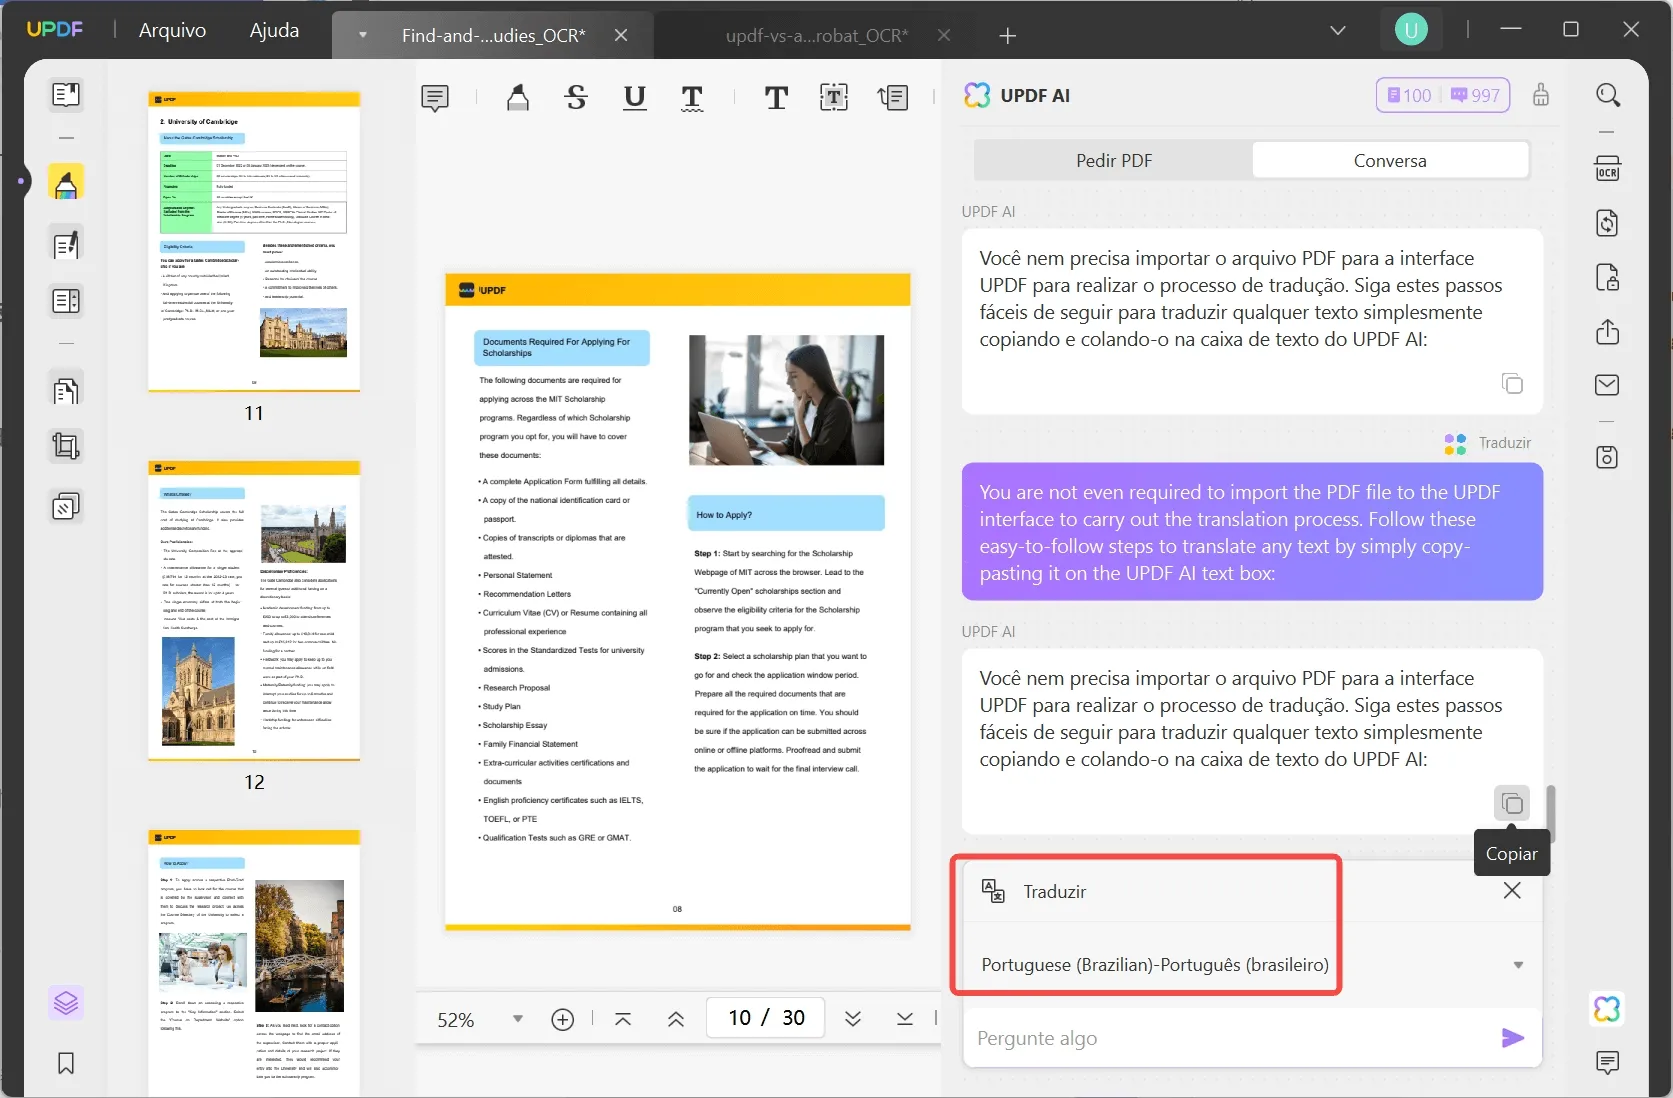
Task: Click the UPDF logo in title bar
Action: [x=55, y=30]
